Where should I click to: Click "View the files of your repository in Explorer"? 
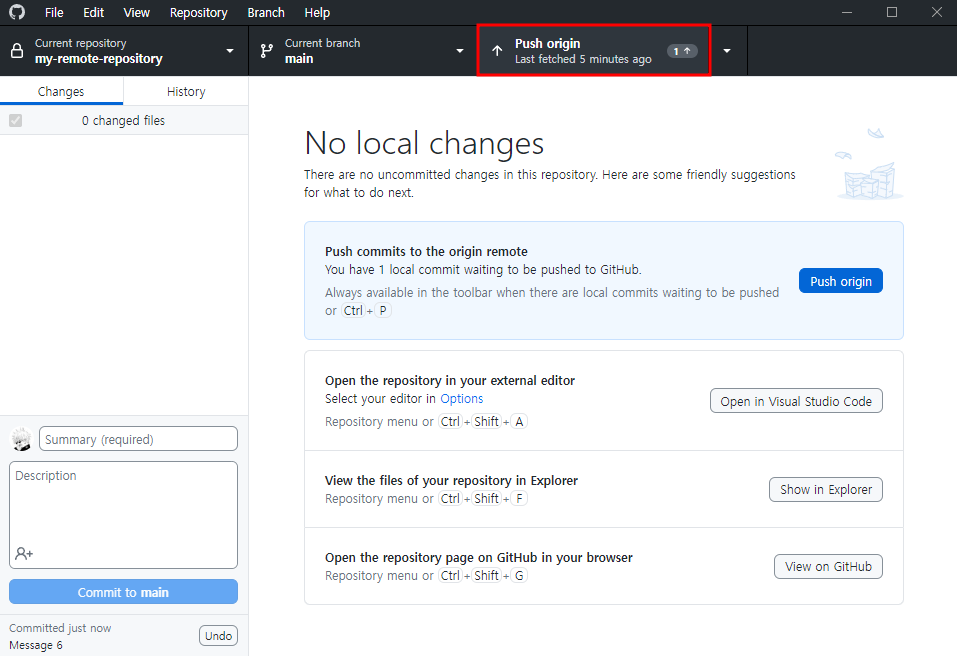tap(451, 480)
